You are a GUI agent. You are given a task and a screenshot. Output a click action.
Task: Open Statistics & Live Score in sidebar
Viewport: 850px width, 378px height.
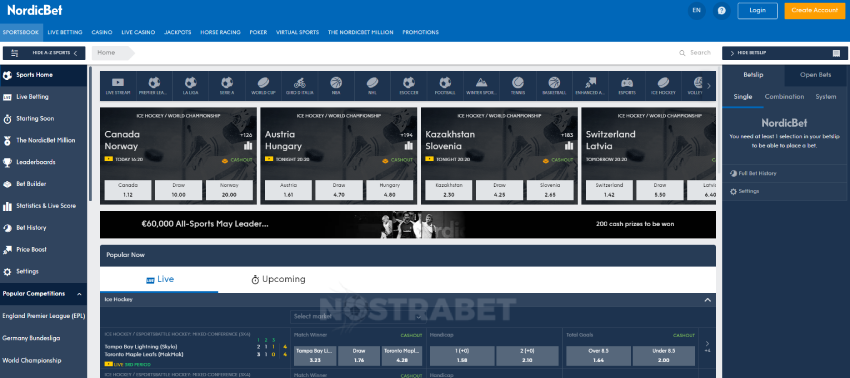(43, 206)
